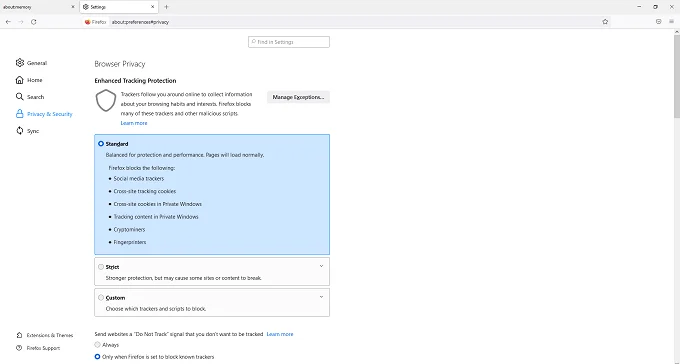Viewport: 680px width, 364px height.
Task: Select the Custom protection radio button
Action: (x=101, y=298)
